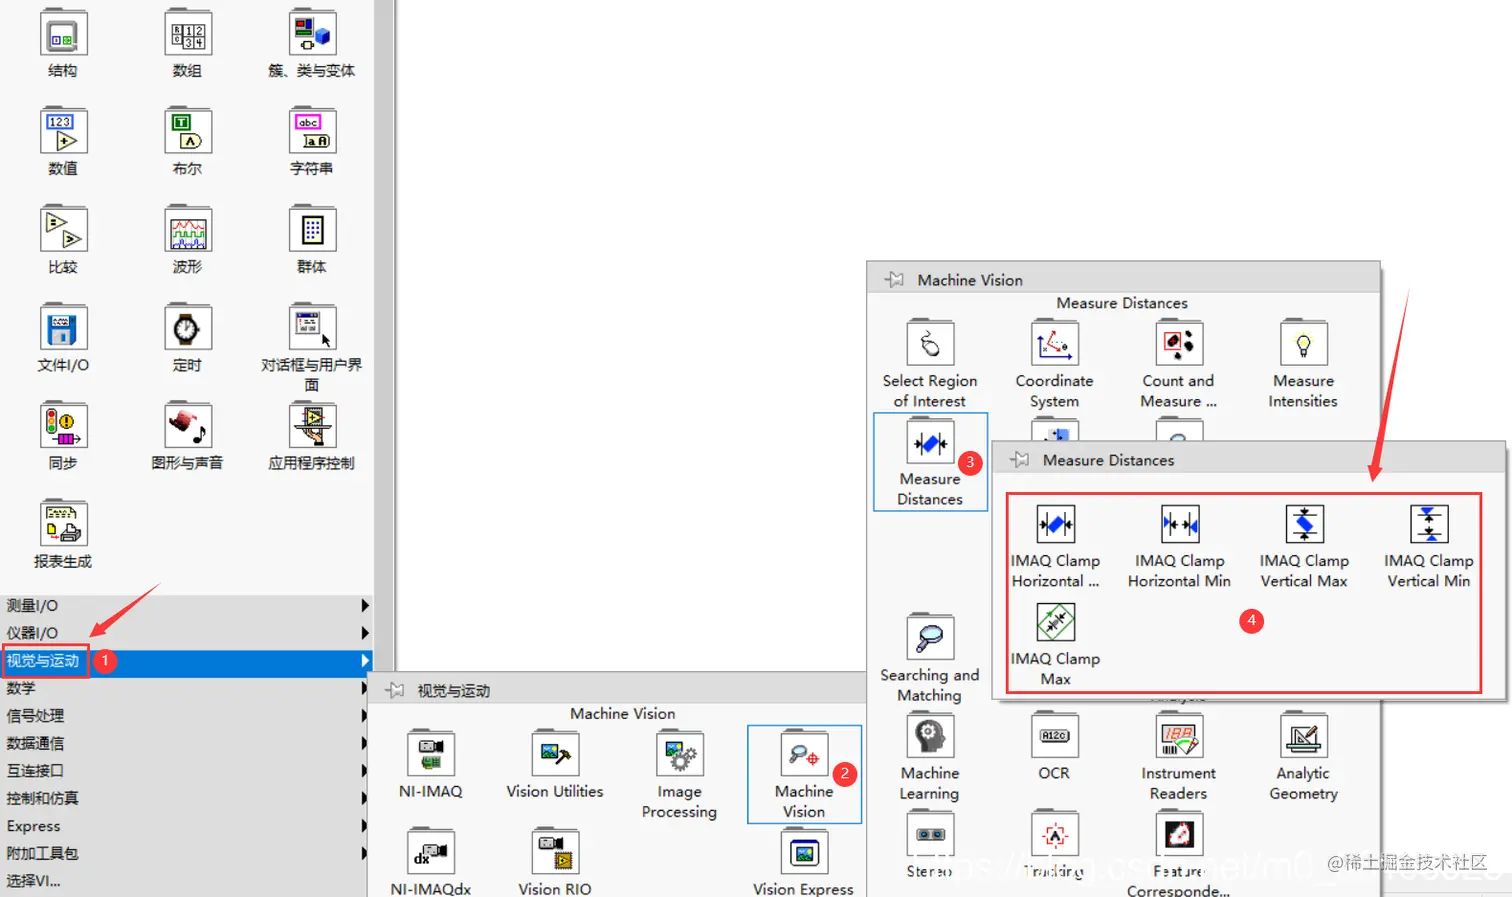
Task: Open the 布尔 (Boolean) palette icon
Action: click(x=187, y=132)
